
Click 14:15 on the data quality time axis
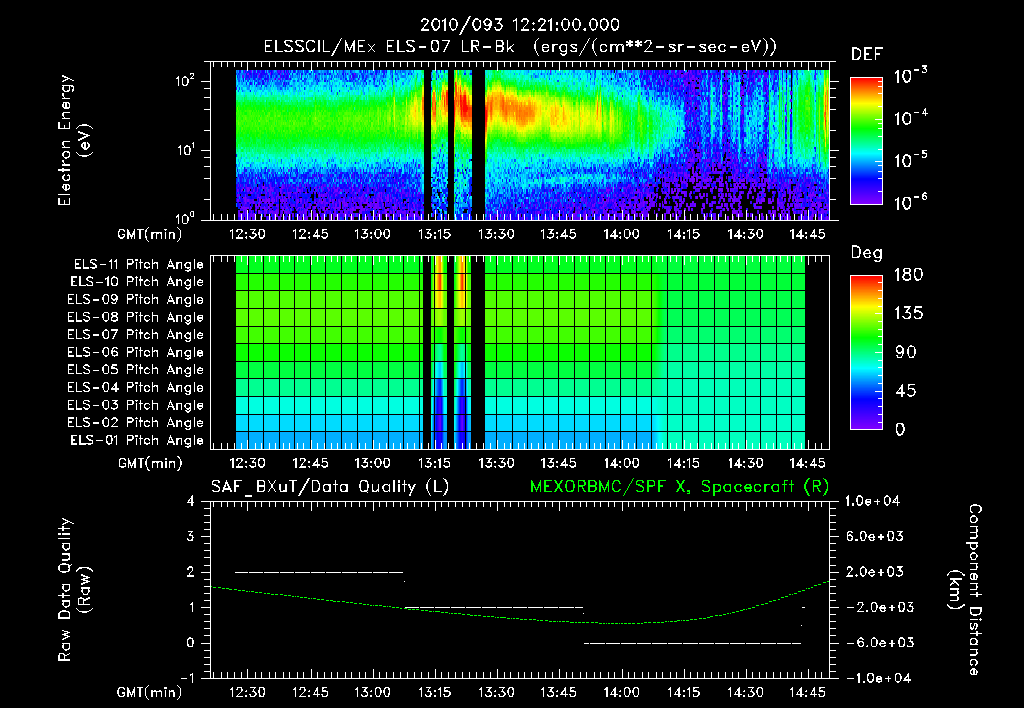pos(683,692)
